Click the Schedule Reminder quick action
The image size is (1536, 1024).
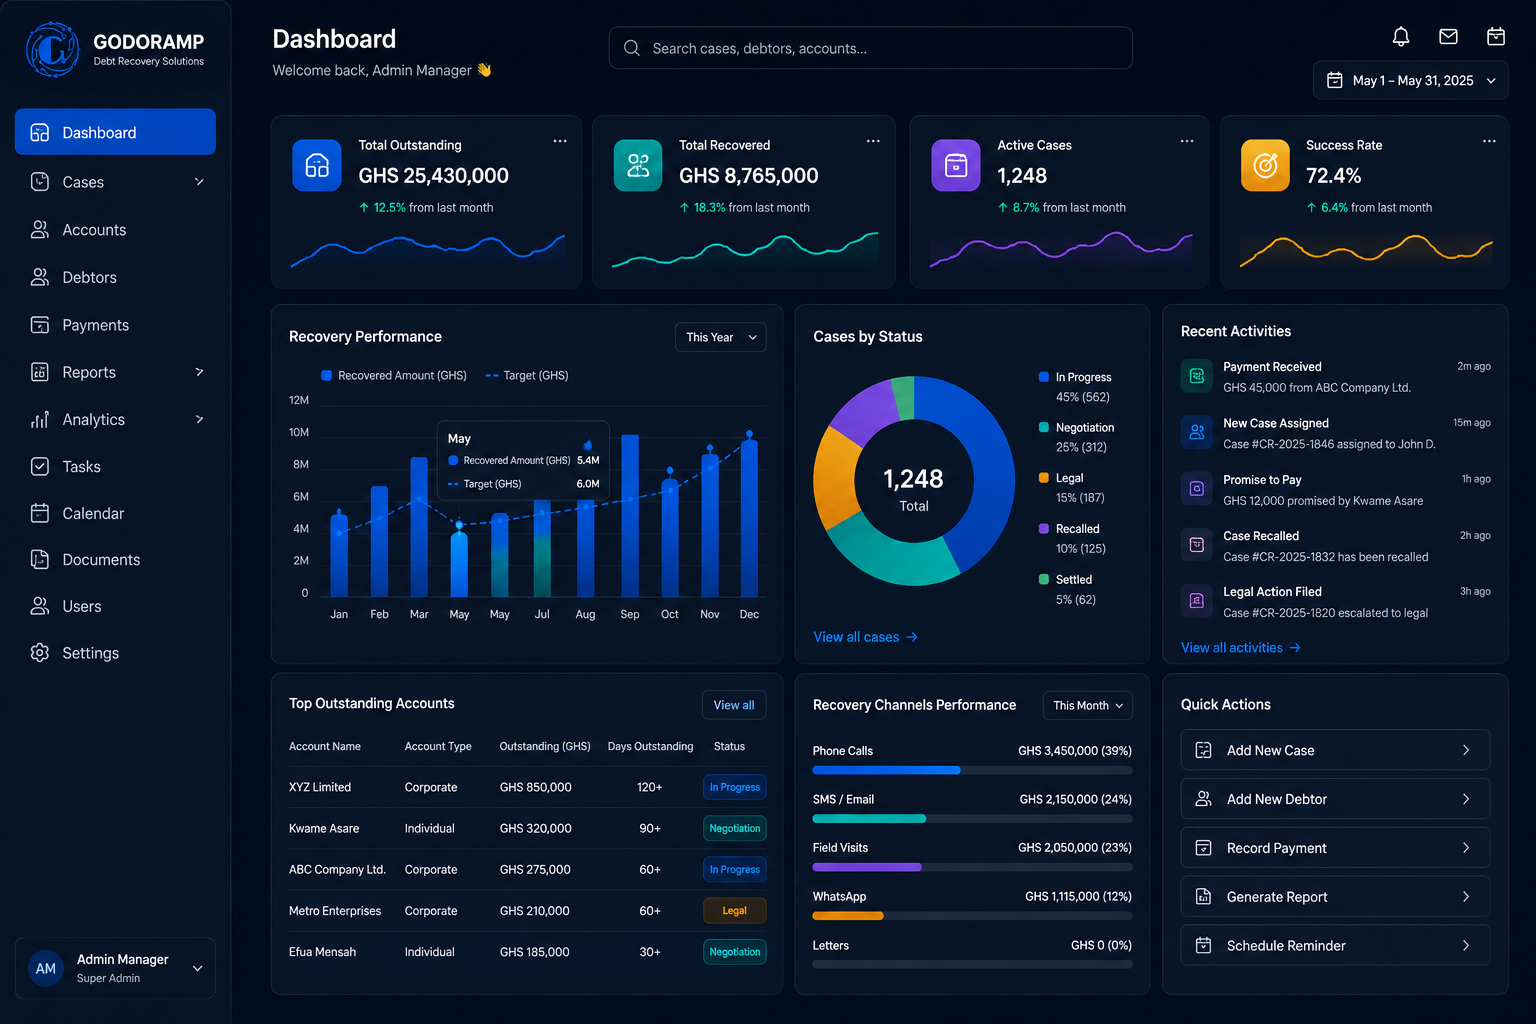[x=1335, y=945]
